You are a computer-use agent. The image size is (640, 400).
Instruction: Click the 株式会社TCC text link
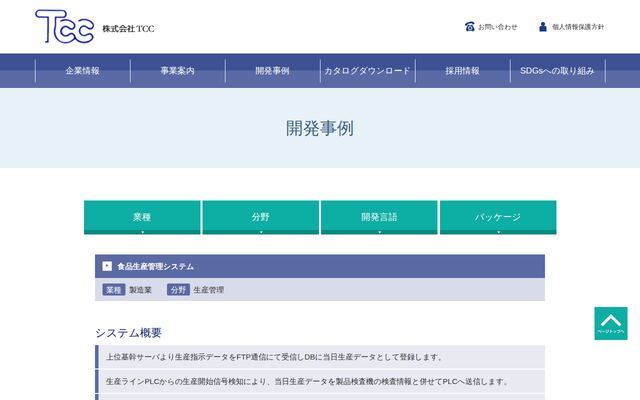(128, 29)
